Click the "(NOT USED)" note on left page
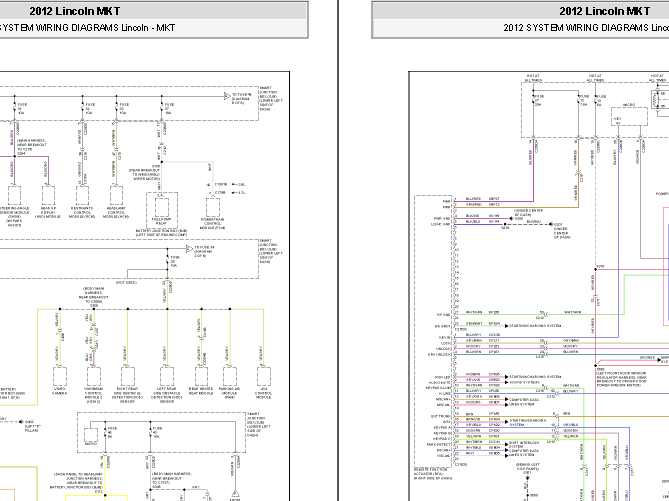This screenshot has height=501, width=669. (126, 283)
